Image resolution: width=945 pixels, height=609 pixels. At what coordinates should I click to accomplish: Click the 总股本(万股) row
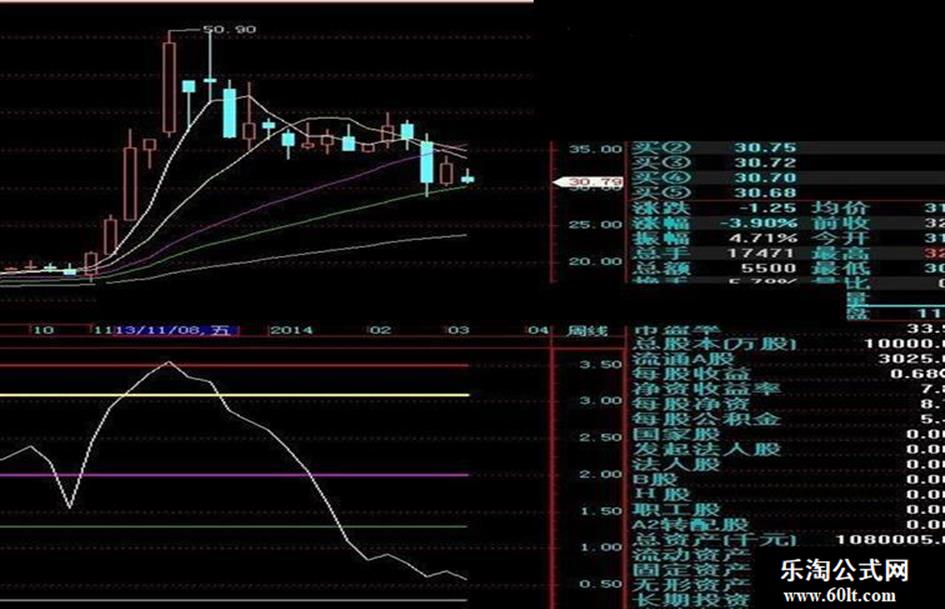click(788, 344)
